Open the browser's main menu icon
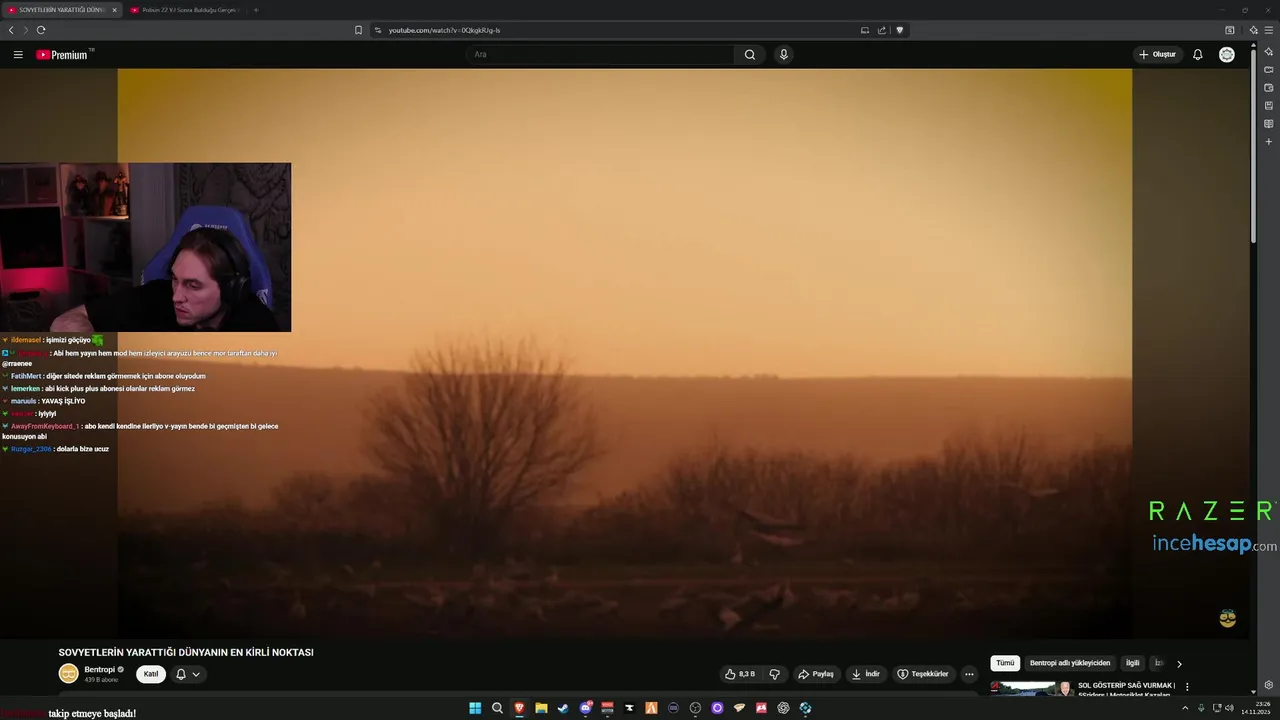1280x720 pixels. (1268, 30)
